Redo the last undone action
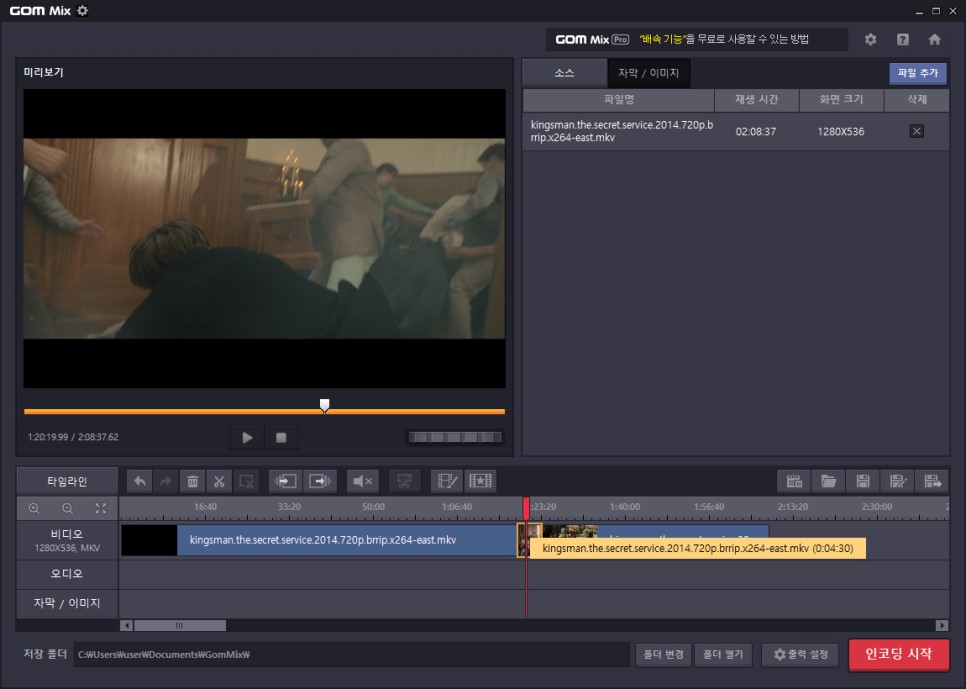This screenshot has height=689, width=966. tap(166, 481)
